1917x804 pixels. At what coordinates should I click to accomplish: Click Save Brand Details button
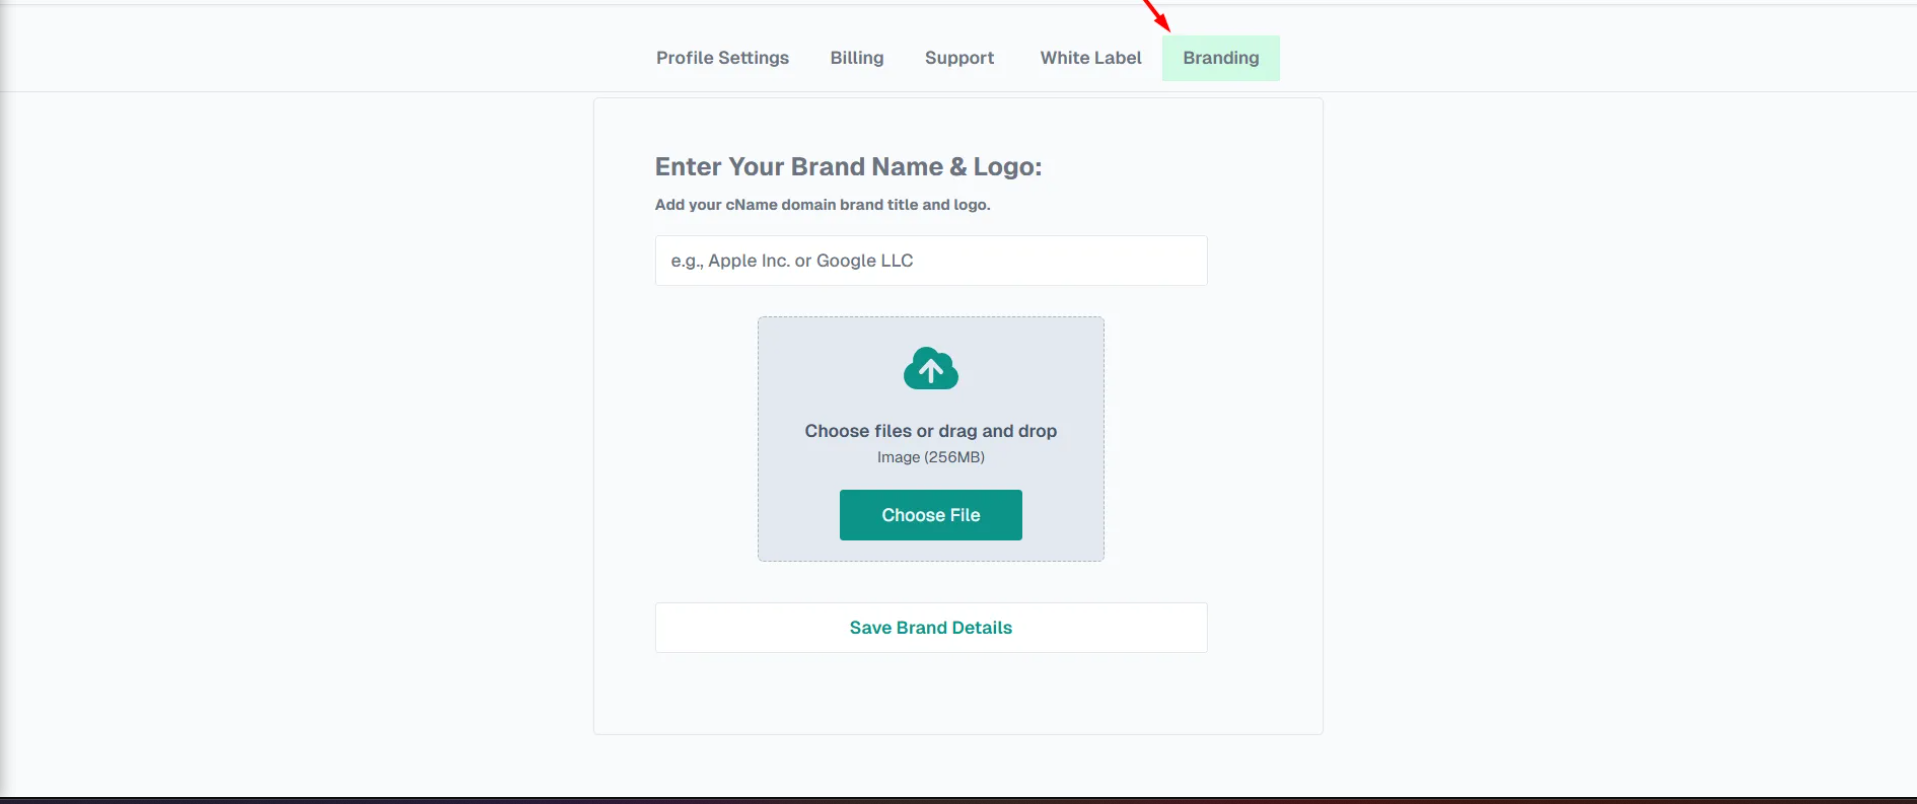pyautogui.click(x=930, y=628)
